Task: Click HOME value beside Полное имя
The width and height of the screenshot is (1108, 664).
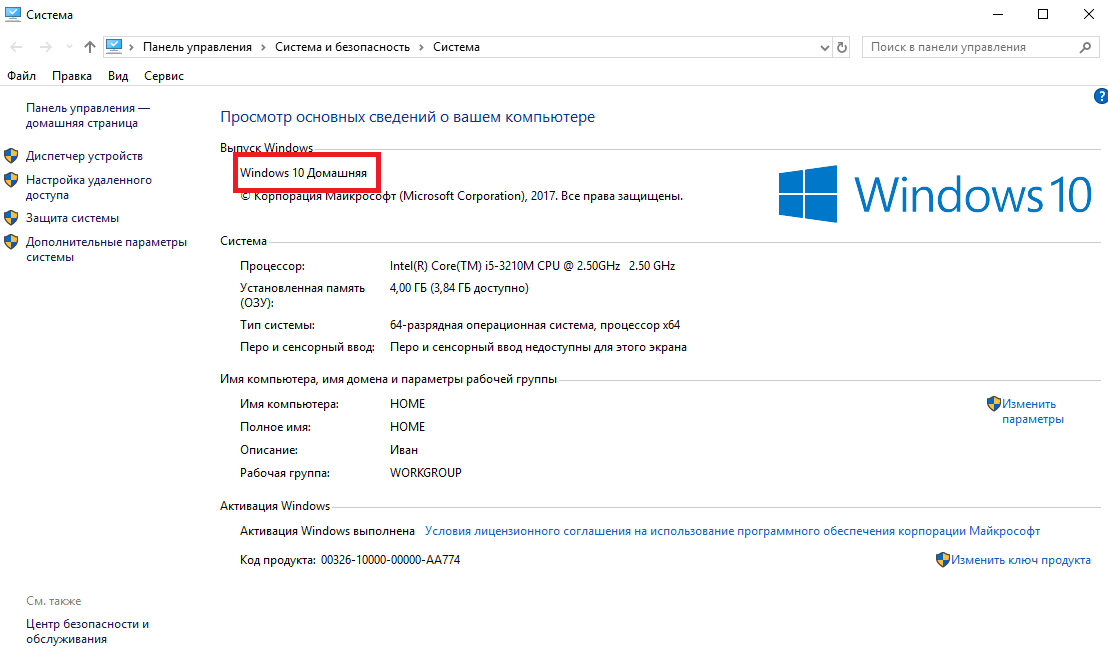Action: [407, 427]
